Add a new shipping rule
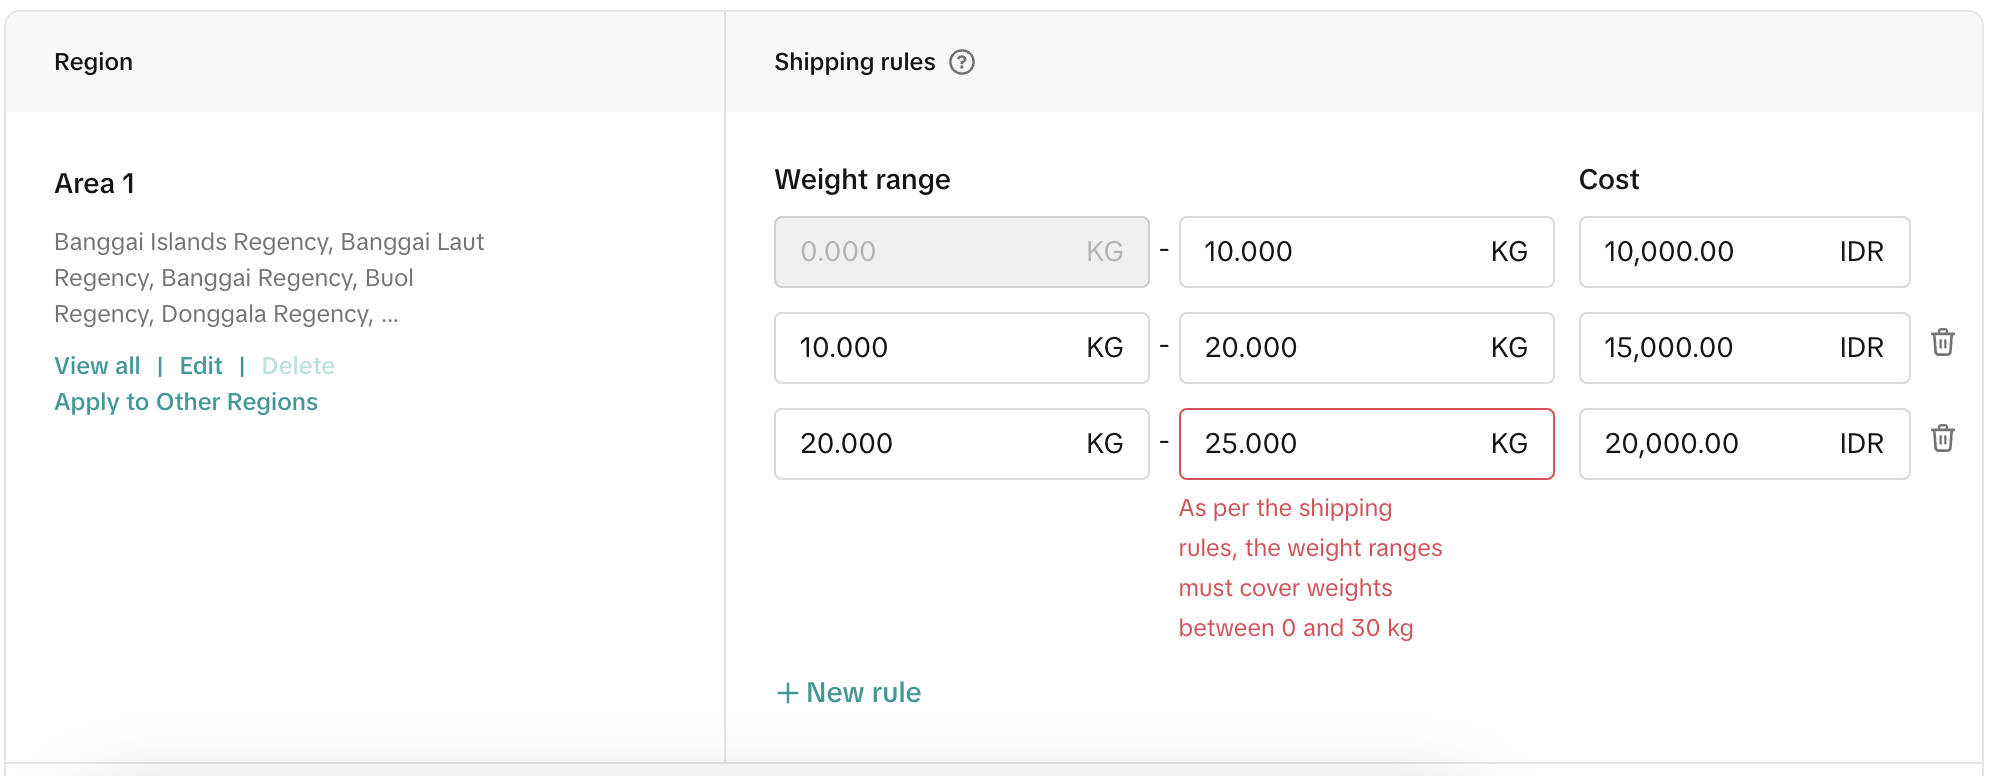Image resolution: width=1994 pixels, height=776 pixels. coord(849,693)
